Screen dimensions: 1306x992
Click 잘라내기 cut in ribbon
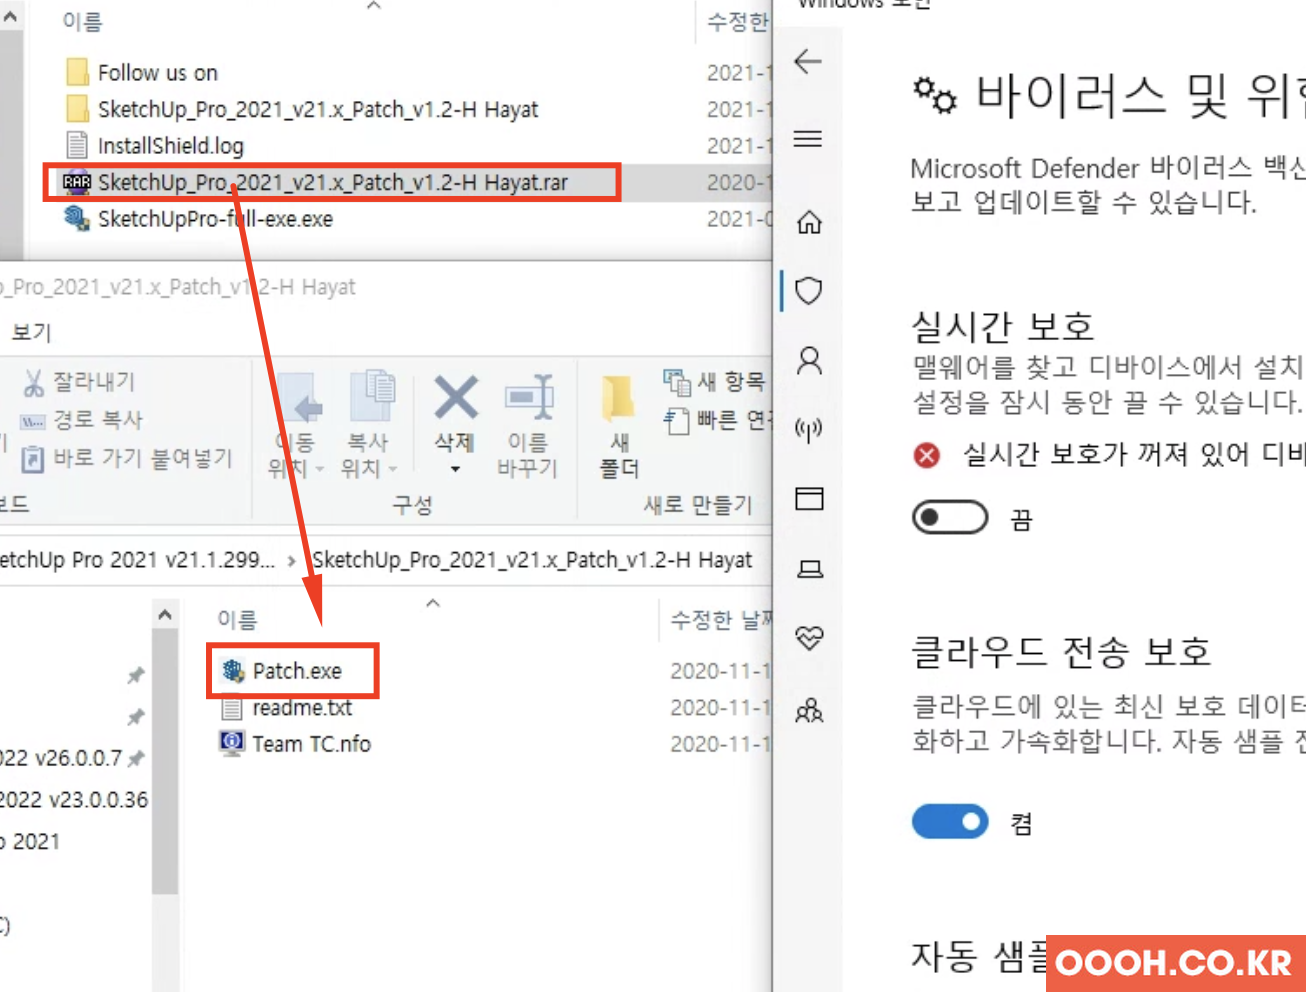[80, 382]
